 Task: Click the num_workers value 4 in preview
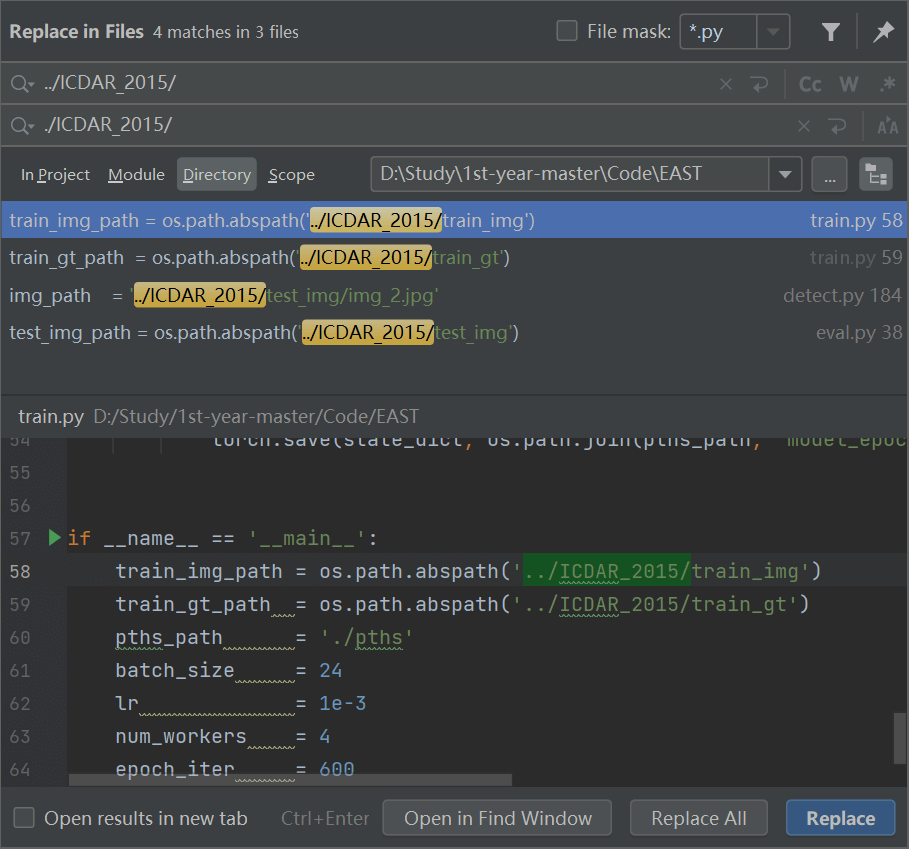[x=325, y=737]
